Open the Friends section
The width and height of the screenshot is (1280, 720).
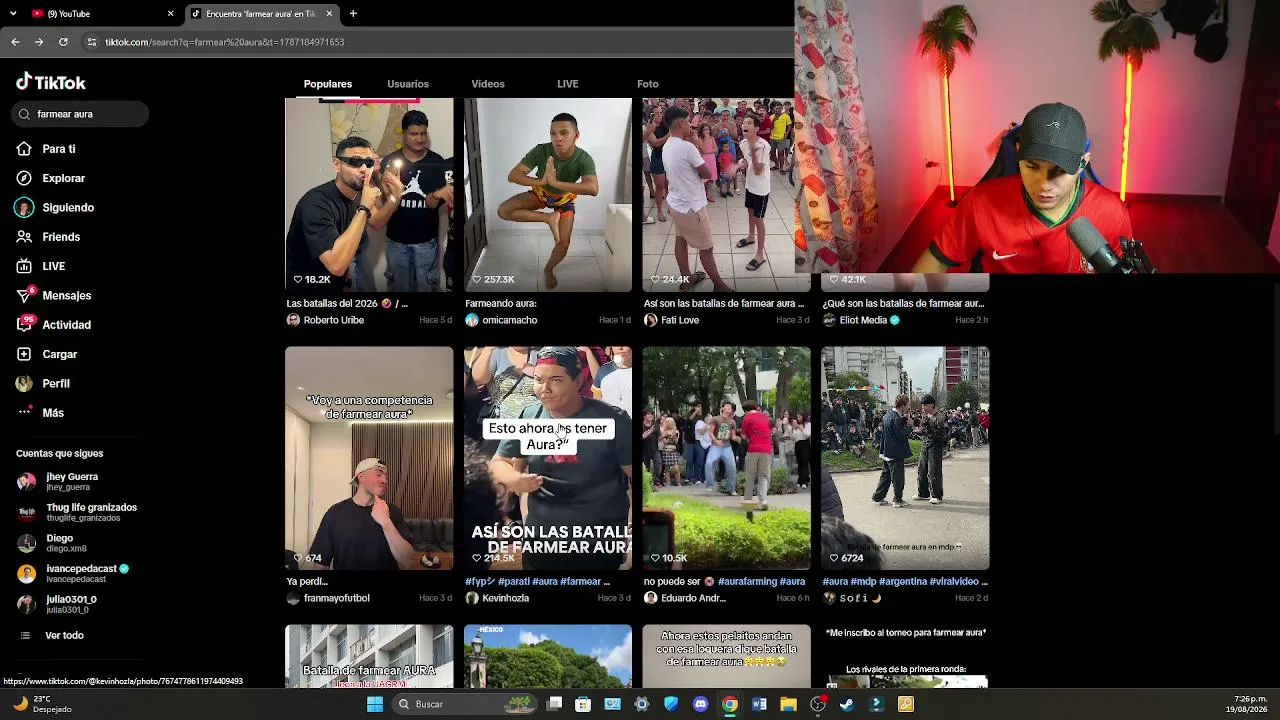coord(48,237)
